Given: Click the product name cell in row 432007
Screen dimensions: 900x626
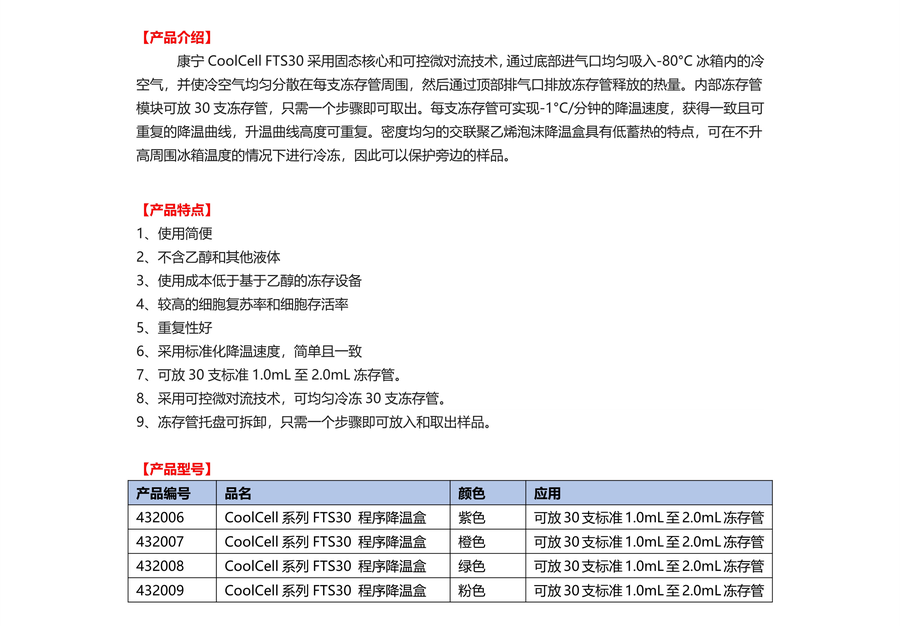Looking at the screenshot, I should click(333, 542).
